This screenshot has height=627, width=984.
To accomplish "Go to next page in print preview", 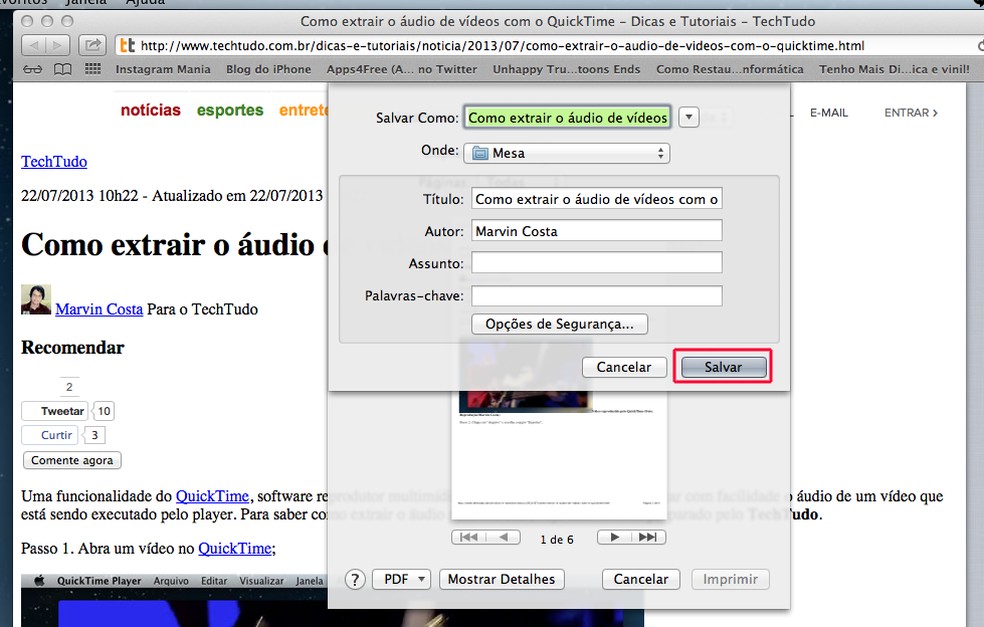I will (614, 537).
